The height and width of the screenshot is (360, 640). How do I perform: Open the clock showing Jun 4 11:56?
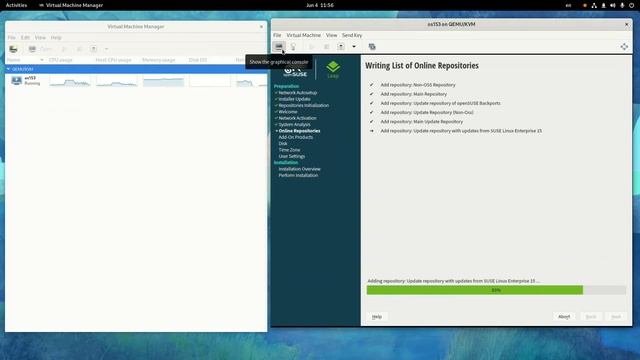[x=320, y=5]
